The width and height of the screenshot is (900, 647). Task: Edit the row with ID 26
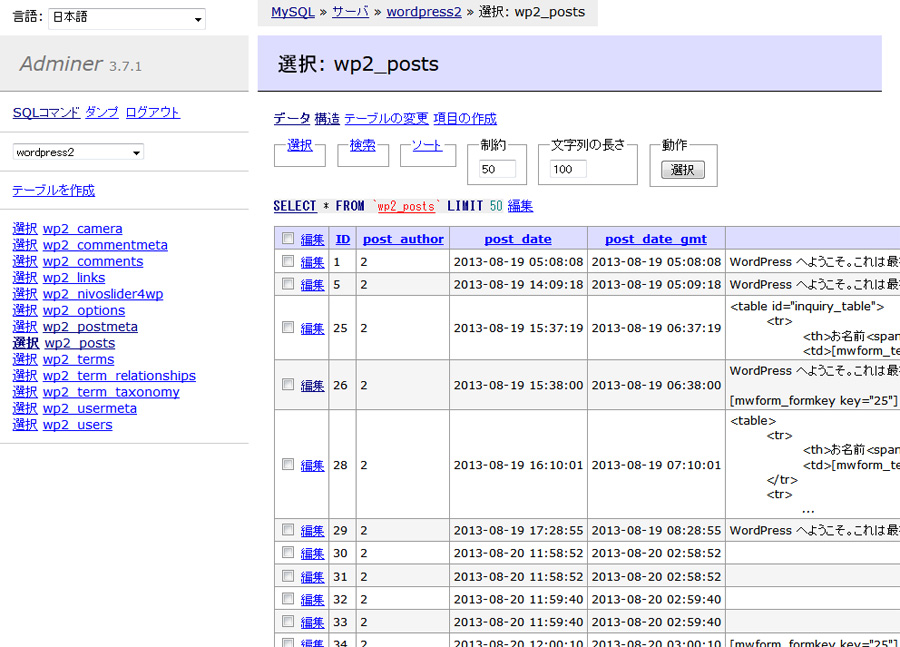[312, 386]
